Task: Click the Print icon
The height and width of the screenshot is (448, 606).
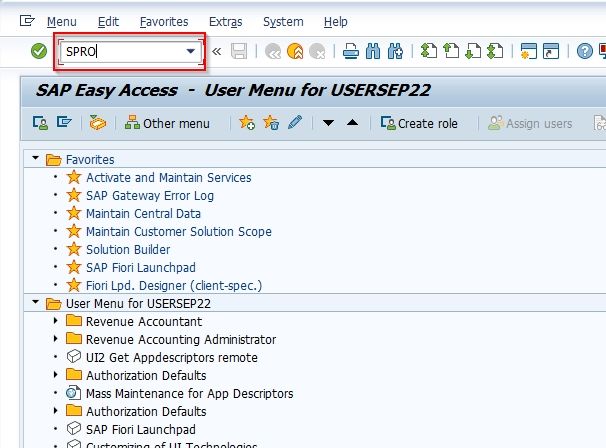Action: (x=351, y=51)
